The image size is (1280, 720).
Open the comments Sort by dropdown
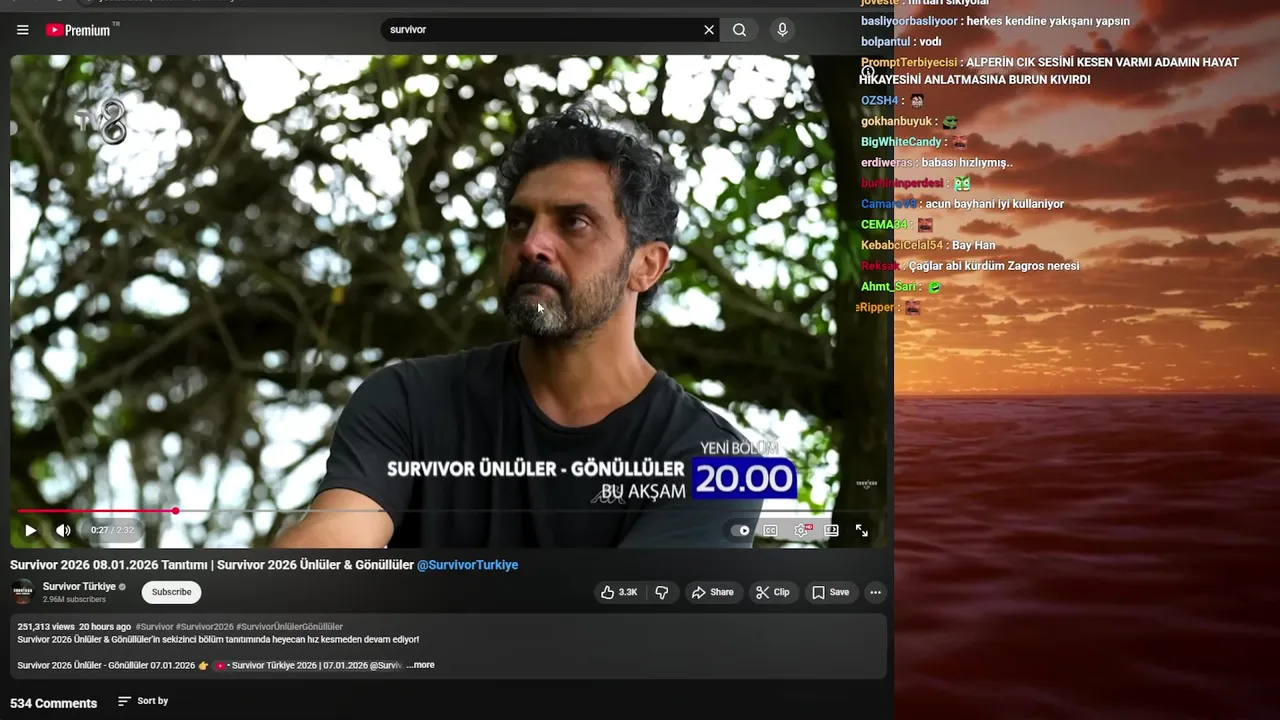coord(143,701)
